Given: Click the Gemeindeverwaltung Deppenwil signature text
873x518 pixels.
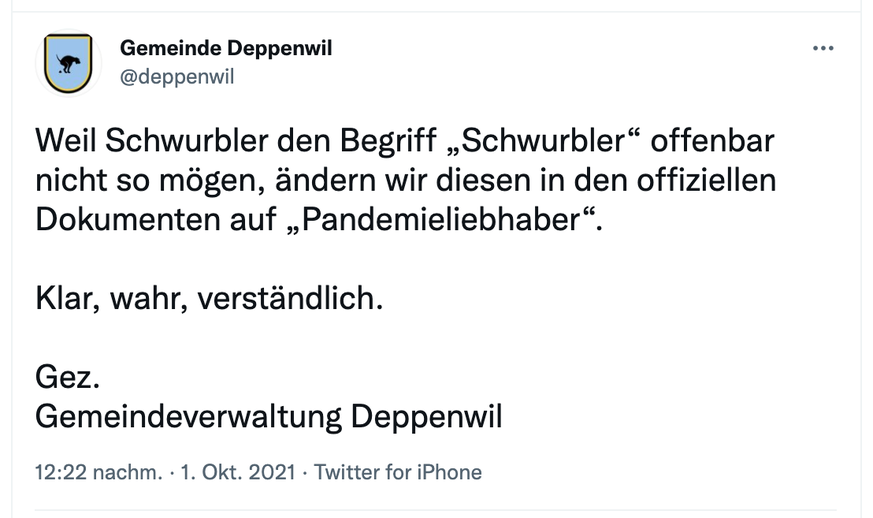Looking at the screenshot, I should point(269,417).
